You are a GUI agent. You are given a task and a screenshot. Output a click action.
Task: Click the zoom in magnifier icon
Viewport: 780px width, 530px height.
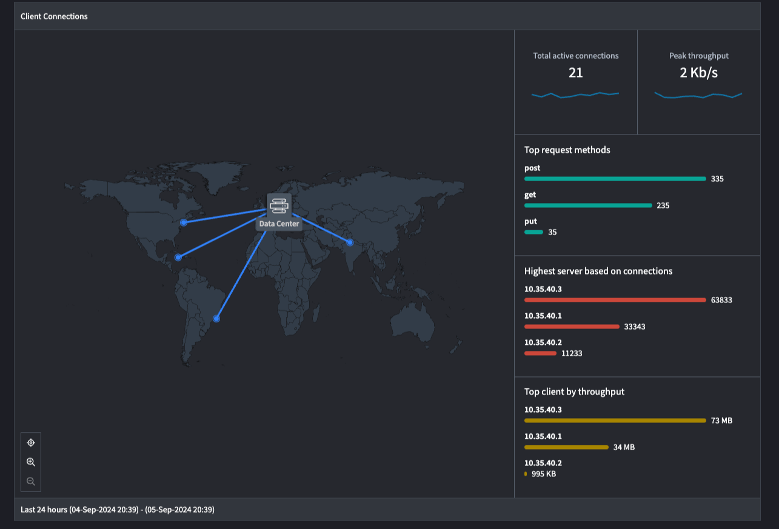[31, 462]
